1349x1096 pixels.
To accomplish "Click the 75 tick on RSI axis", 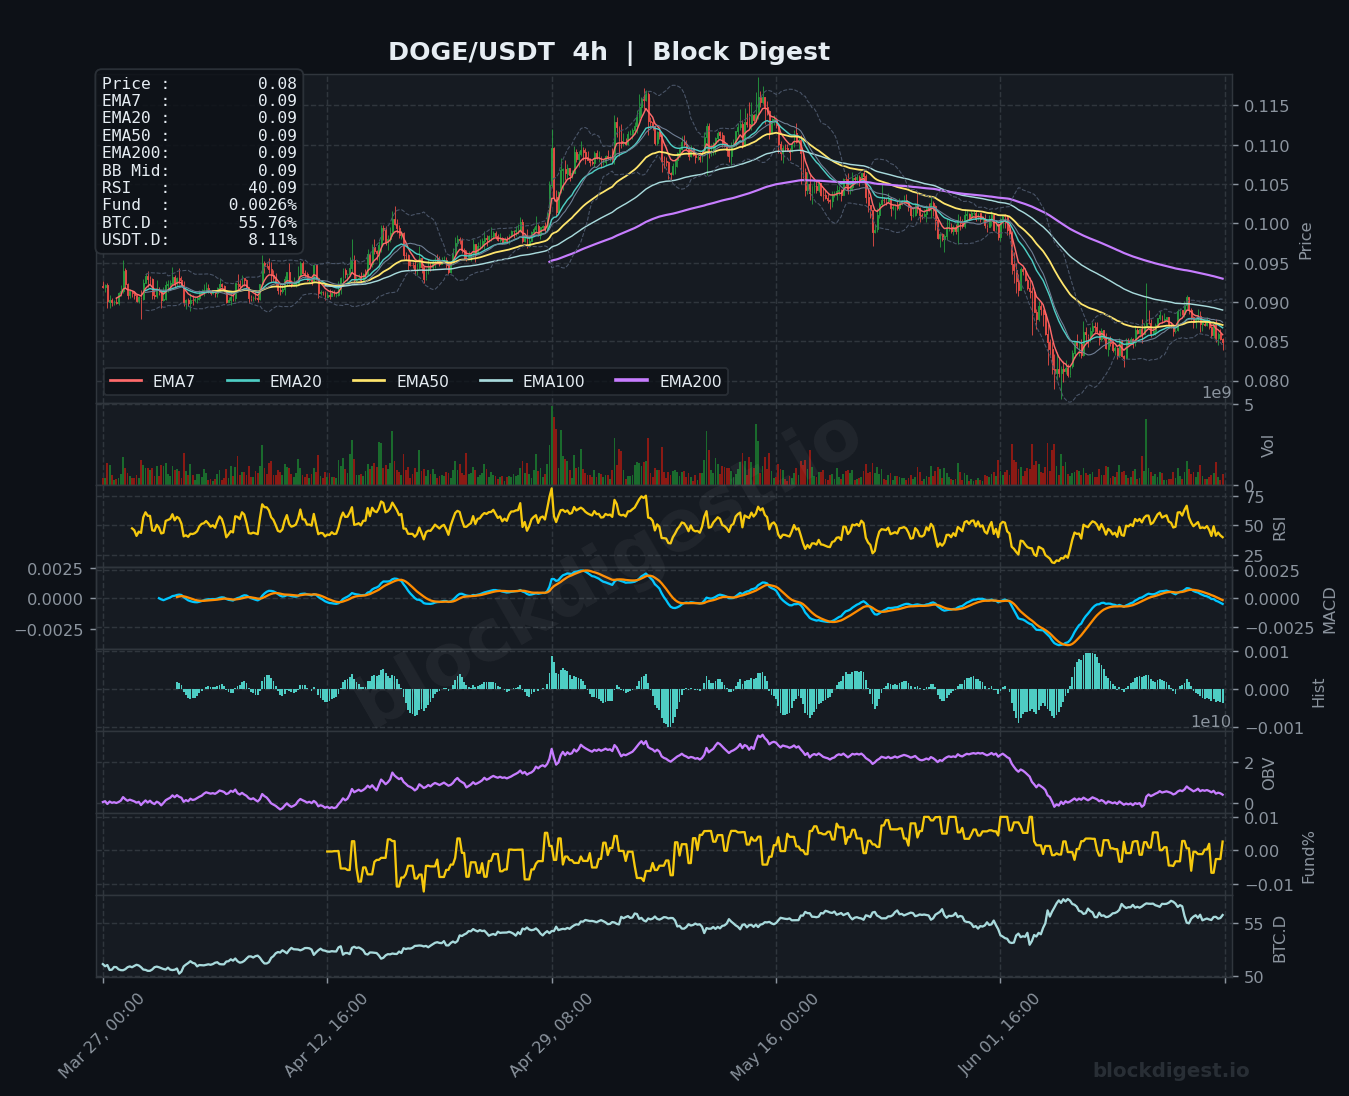I will click(1254, 498).
